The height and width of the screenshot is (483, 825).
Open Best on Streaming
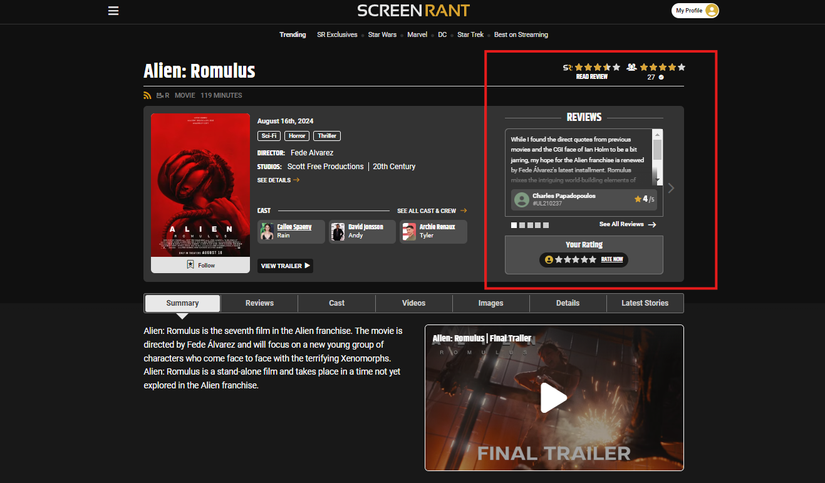[x=521, y=35]
